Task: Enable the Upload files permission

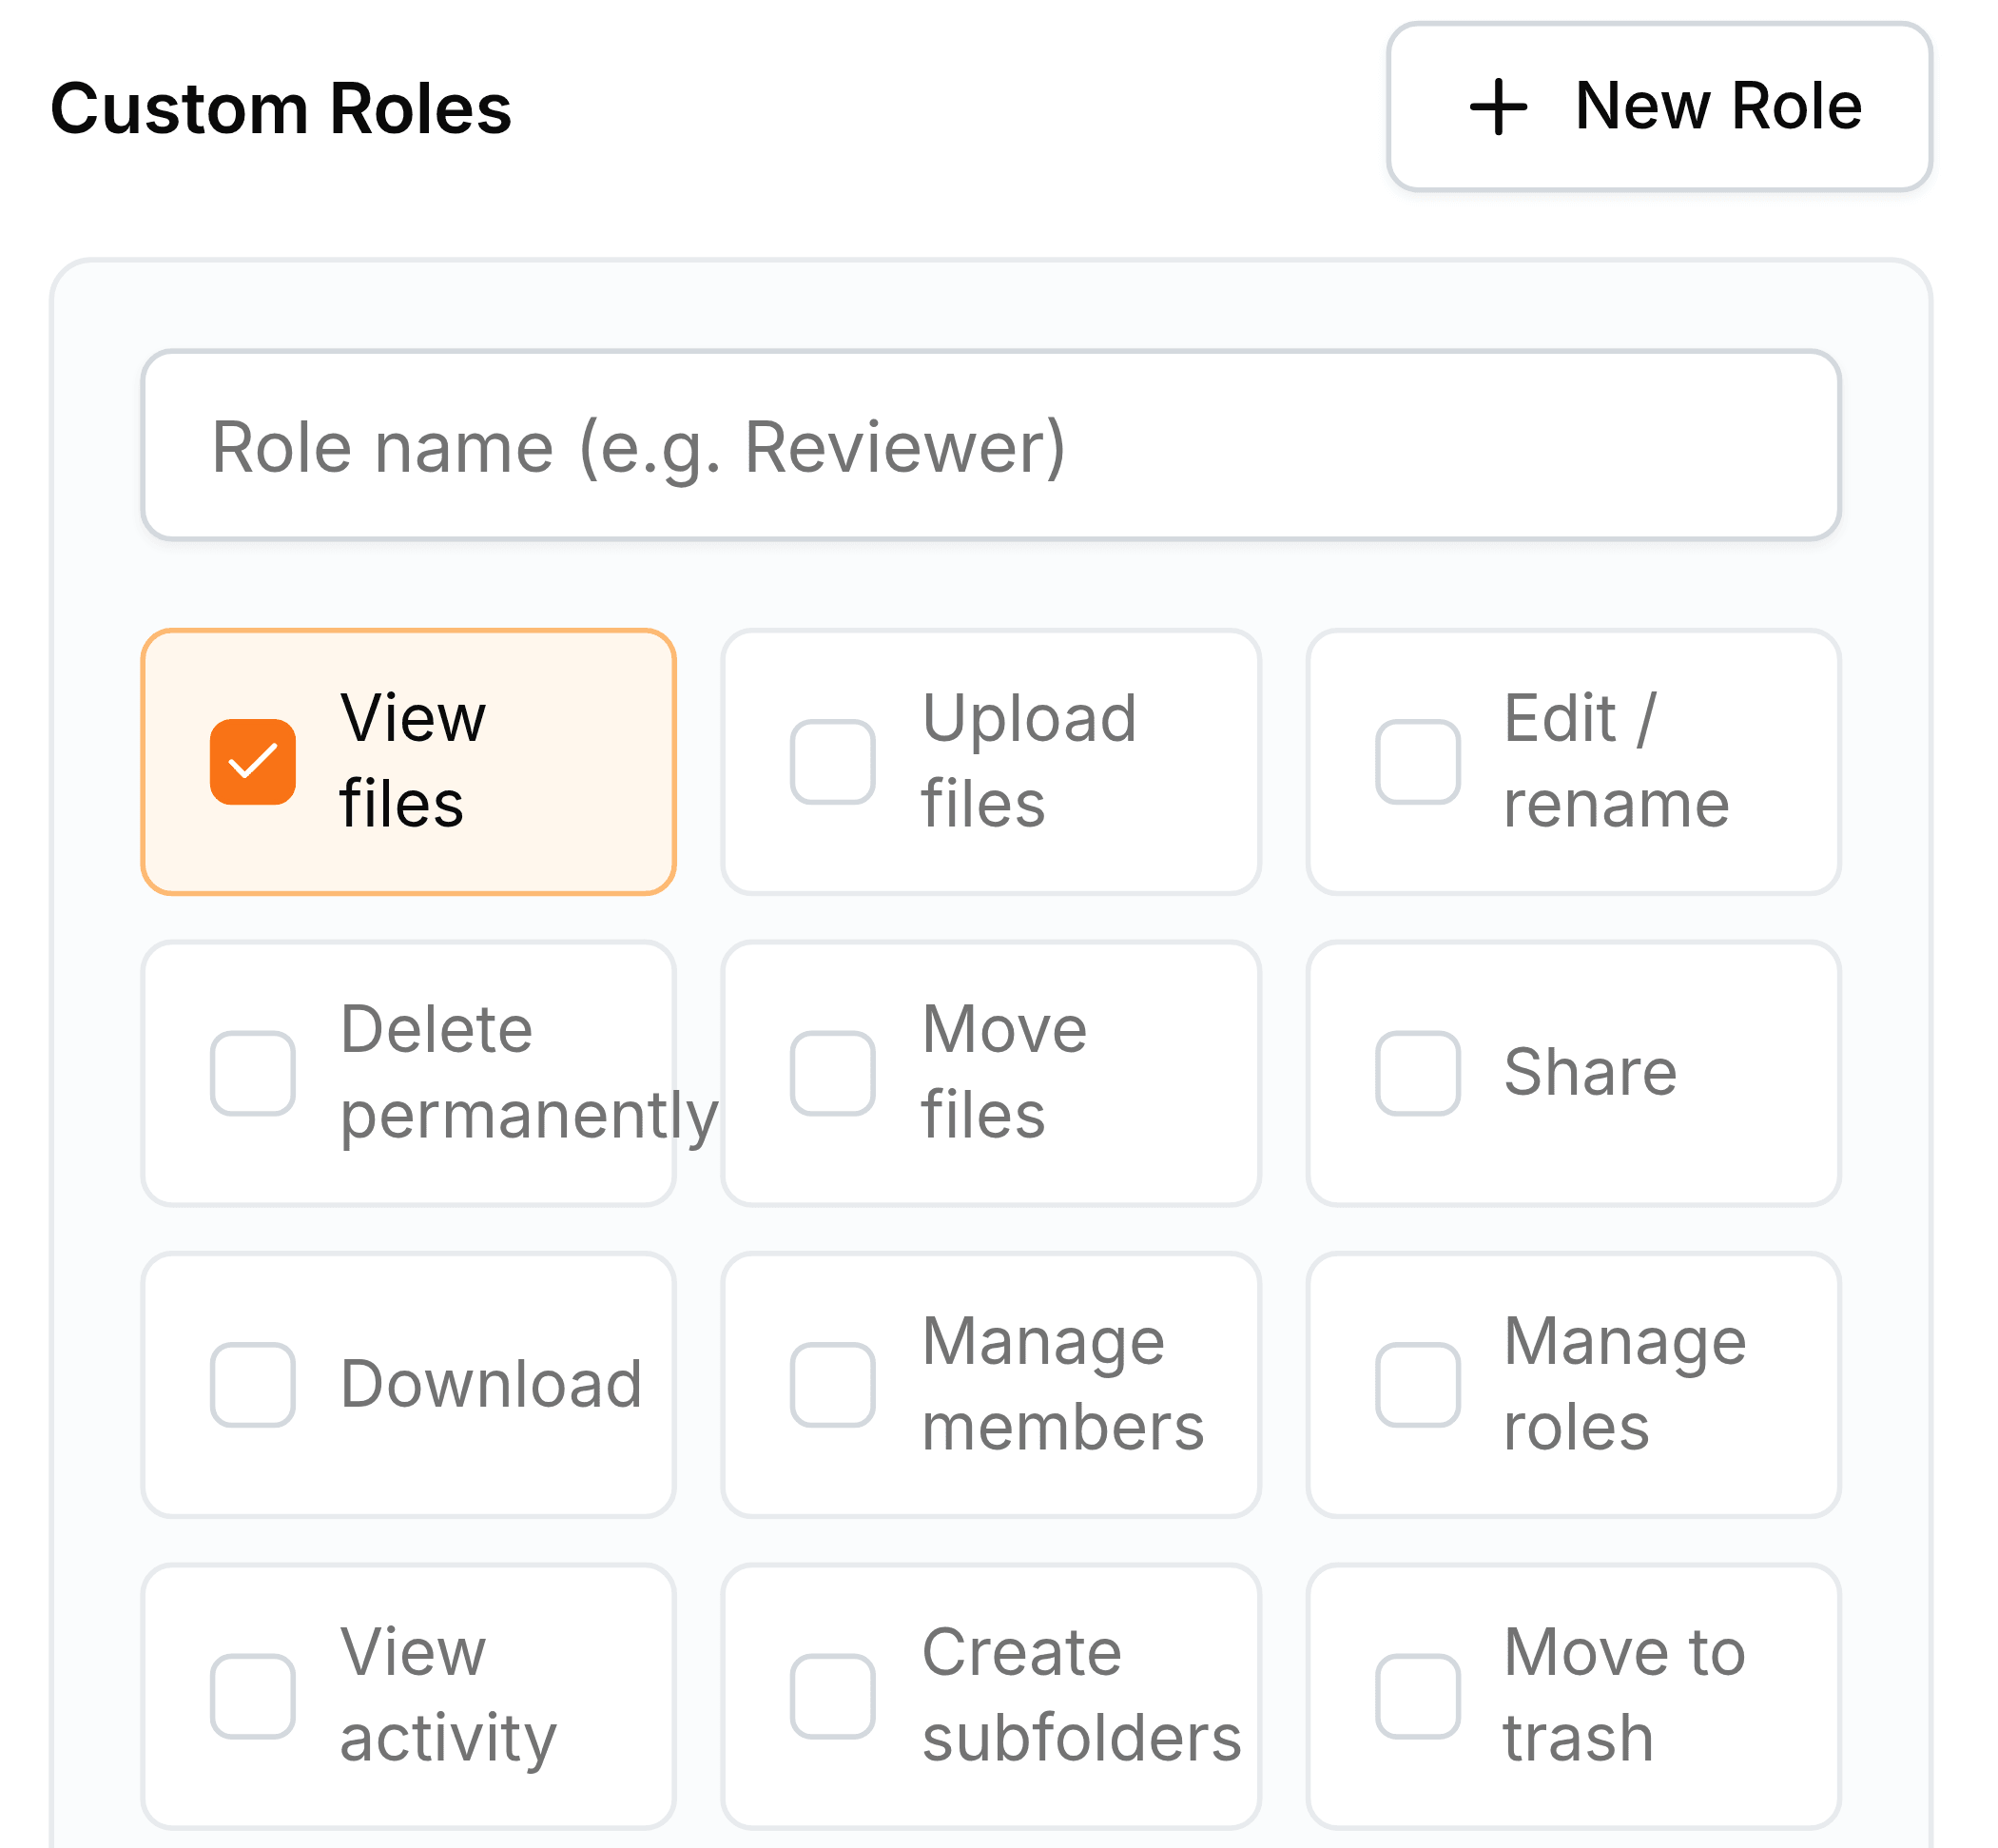Action: click(832, 761)
